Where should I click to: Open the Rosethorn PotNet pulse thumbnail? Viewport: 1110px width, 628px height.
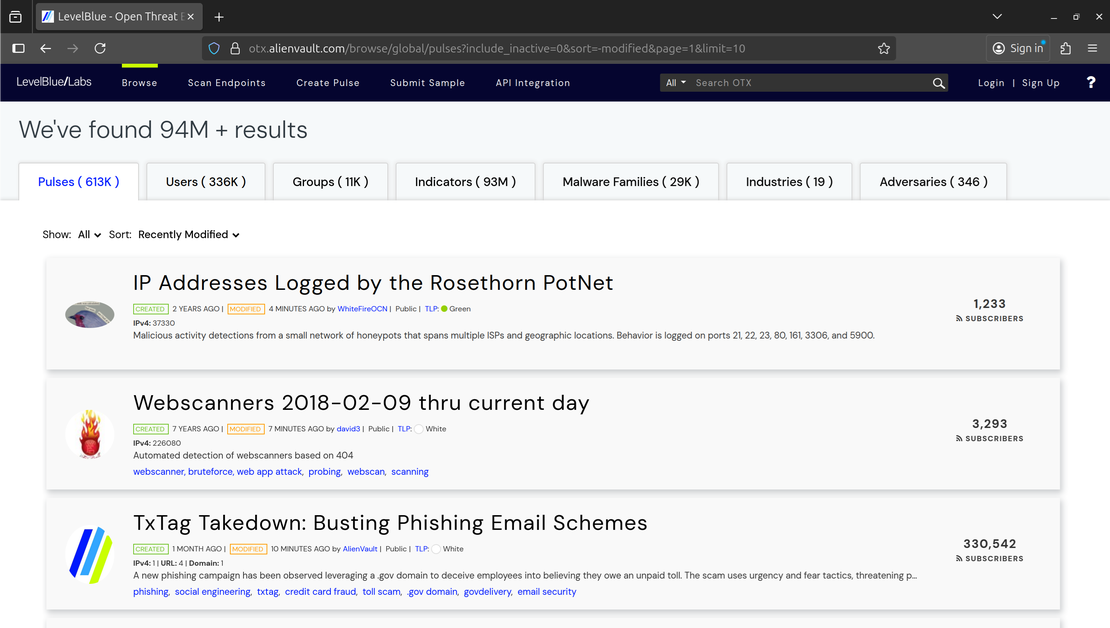[90, 315]
